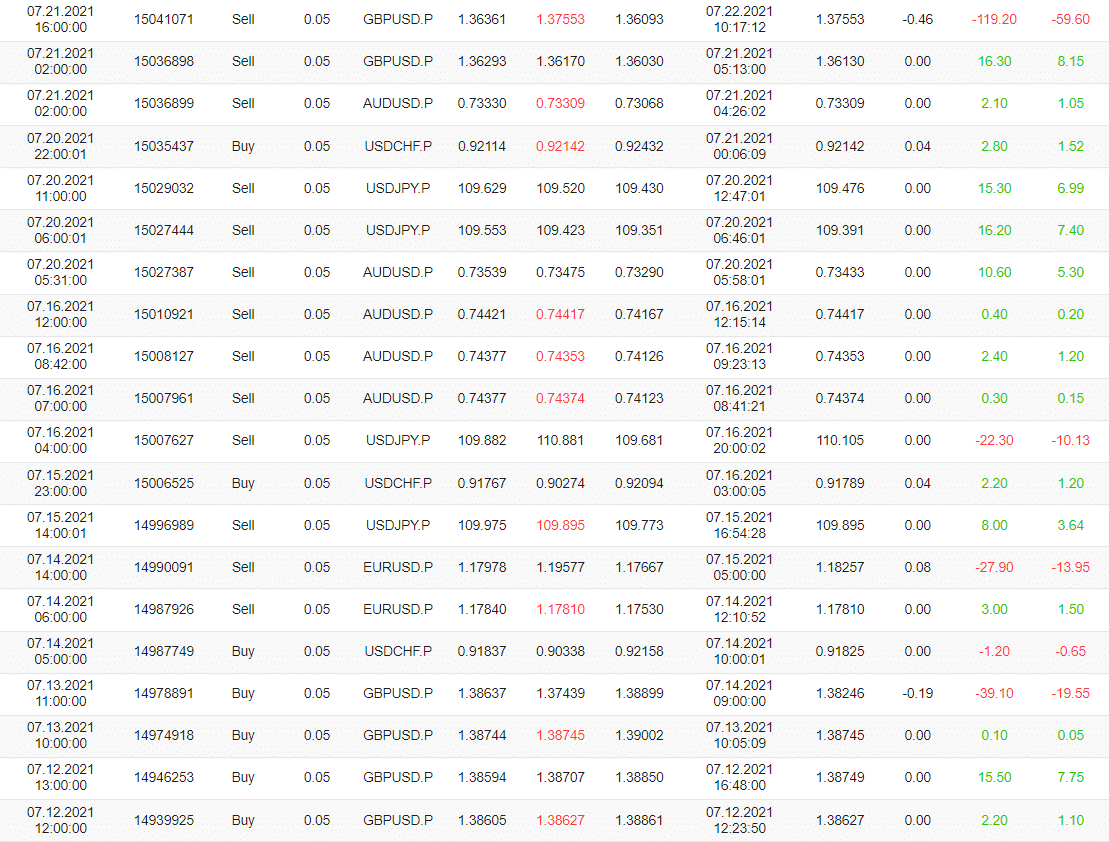Select ticket number 14978891

163,693
